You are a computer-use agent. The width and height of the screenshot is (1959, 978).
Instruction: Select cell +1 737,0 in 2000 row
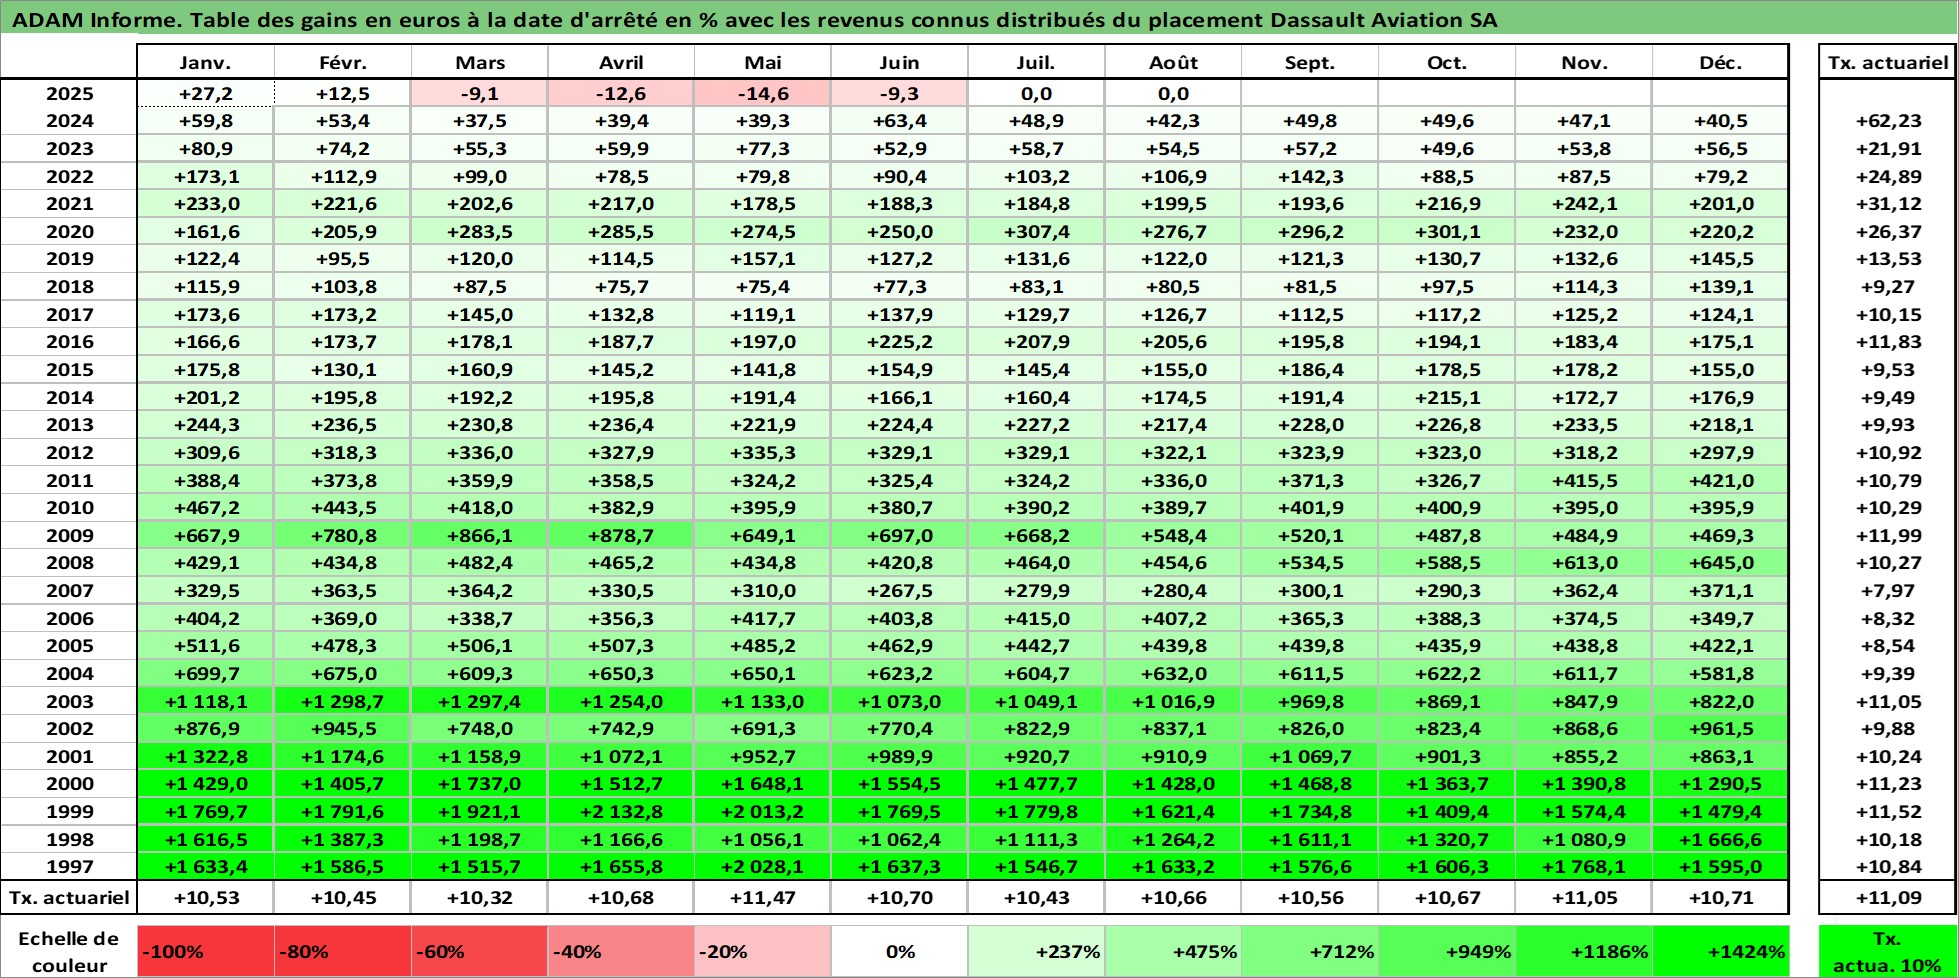(x=480, y=784)
